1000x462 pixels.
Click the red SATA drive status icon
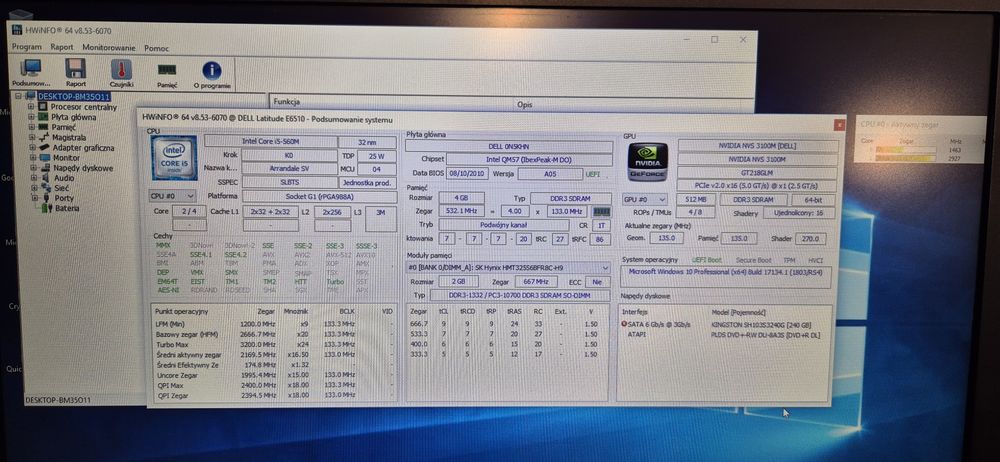point(624,324)
